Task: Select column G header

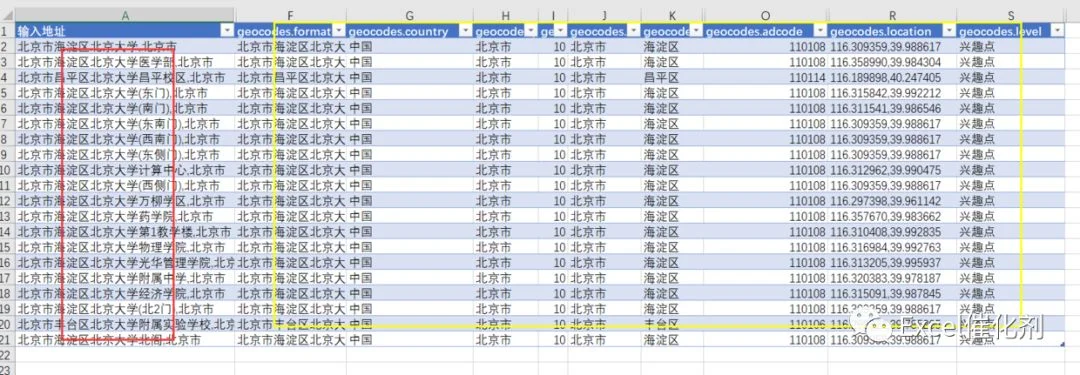Action: point(410,15)
